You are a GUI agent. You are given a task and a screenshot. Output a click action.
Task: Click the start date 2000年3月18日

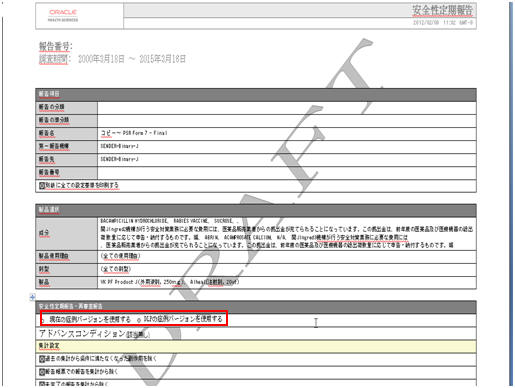point(101,59)
